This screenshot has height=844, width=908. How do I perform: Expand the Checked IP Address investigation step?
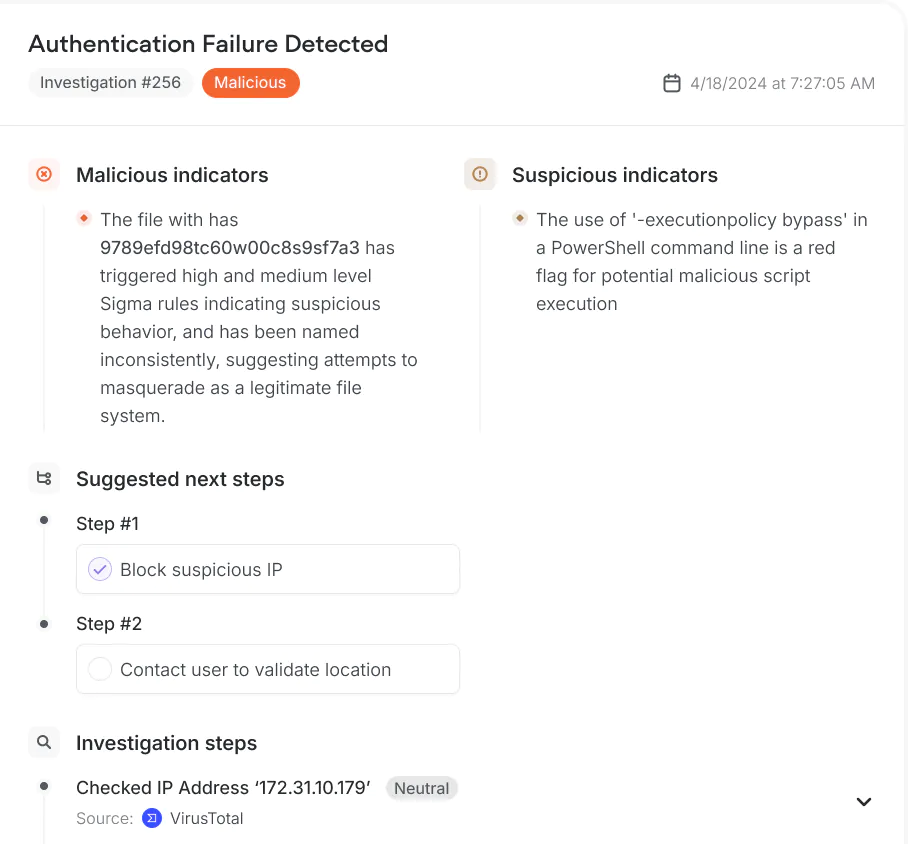[x=863, y=801]
